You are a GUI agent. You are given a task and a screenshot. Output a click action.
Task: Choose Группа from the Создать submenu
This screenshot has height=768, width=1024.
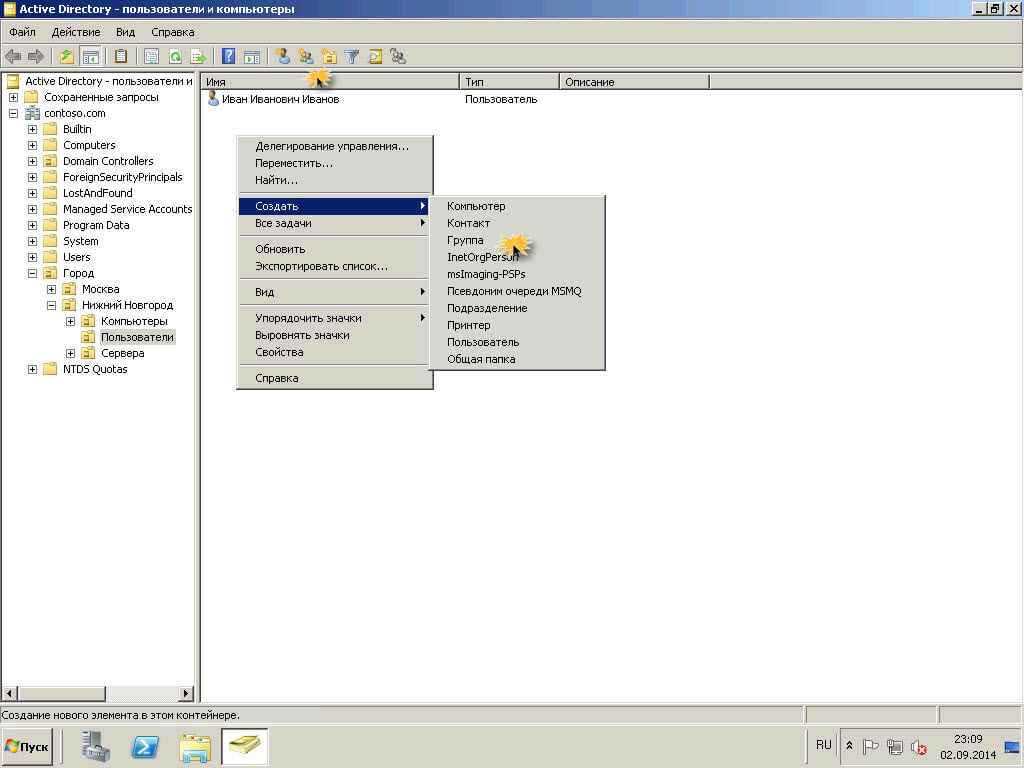click(x=465, y=240)
